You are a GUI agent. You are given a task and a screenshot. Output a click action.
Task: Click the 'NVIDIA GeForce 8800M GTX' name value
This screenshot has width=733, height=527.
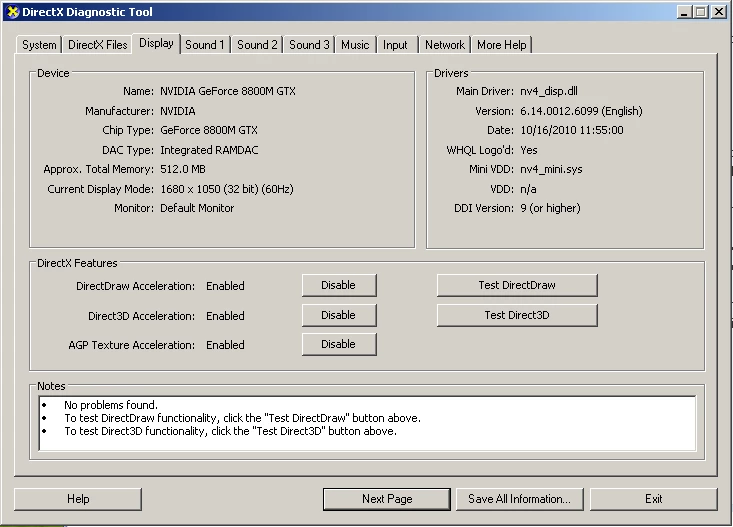[x=228, y=91]
